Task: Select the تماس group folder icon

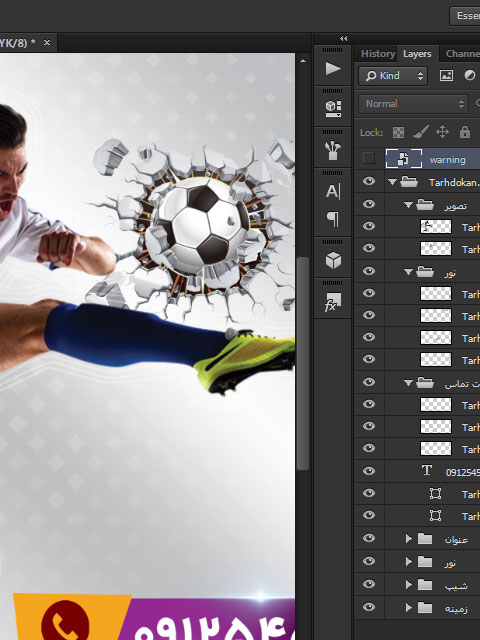Action: pos(424,382)
